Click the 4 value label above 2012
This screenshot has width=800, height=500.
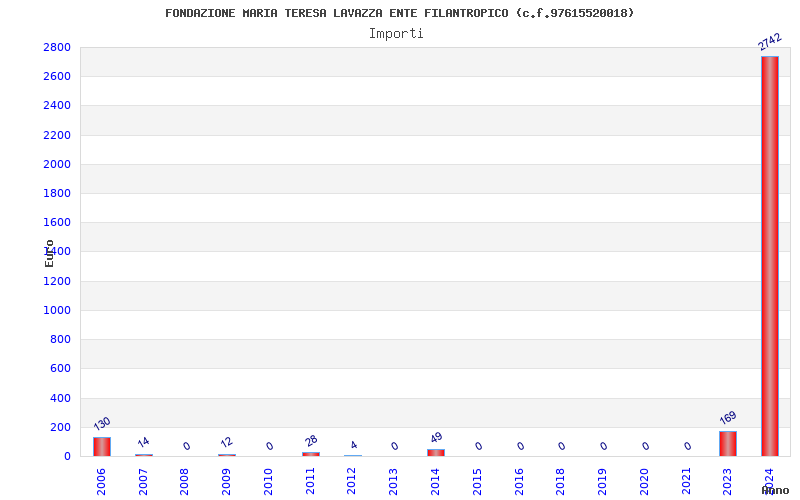[x=353, y=445]
